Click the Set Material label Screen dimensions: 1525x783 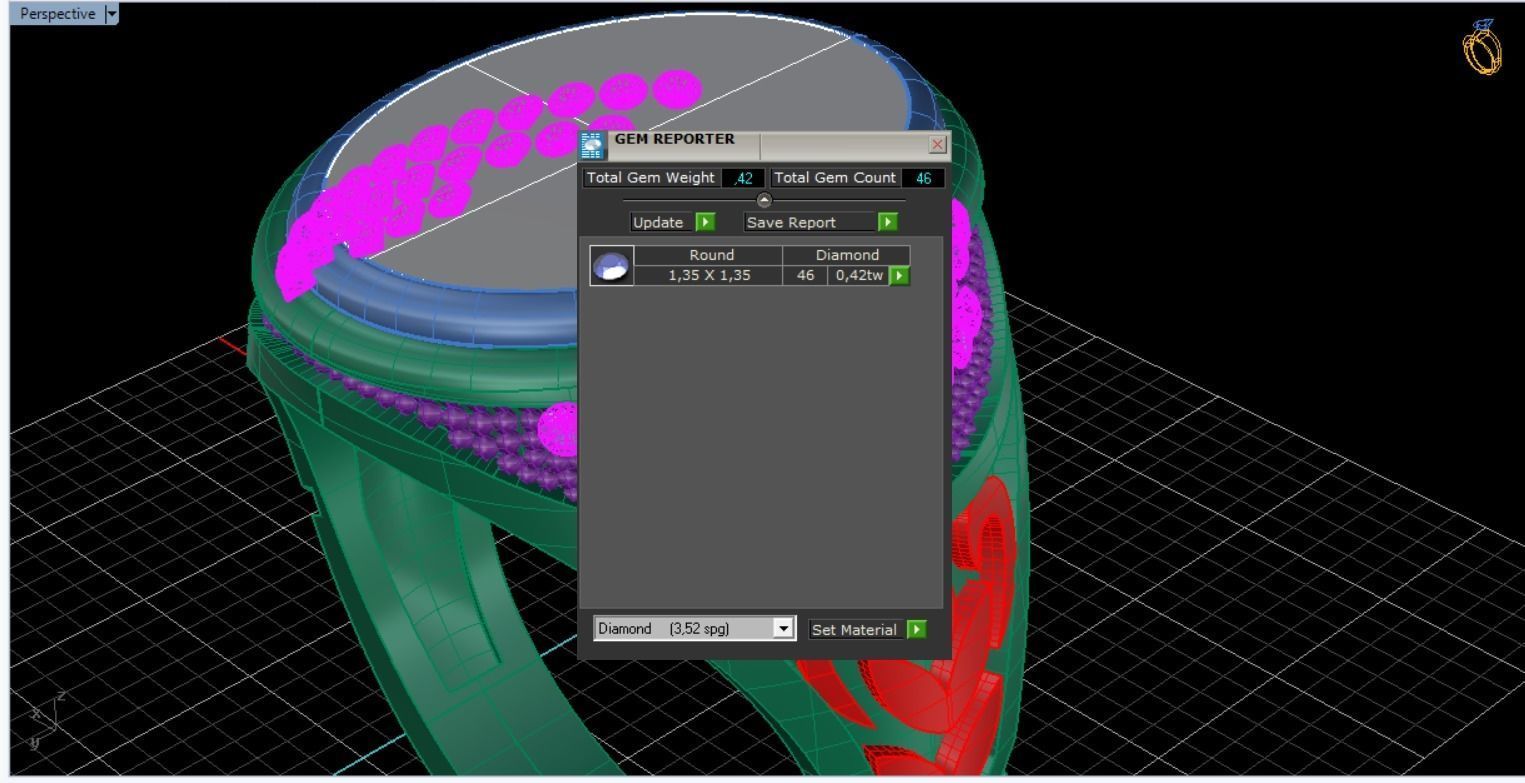(854, 630)
